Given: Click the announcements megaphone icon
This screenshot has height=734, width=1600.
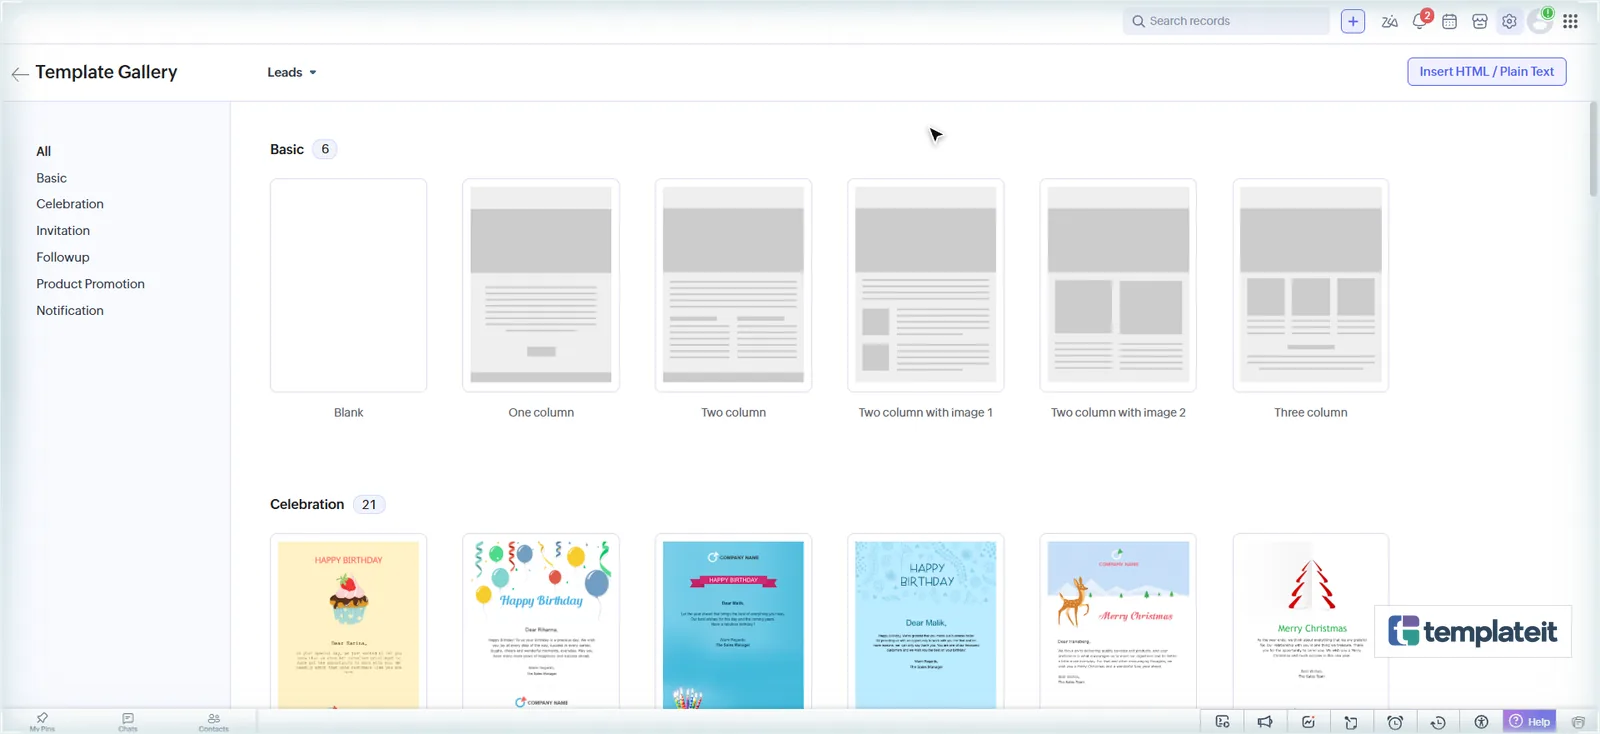Looking at the screenshot, I should [x=1265, y=722].
